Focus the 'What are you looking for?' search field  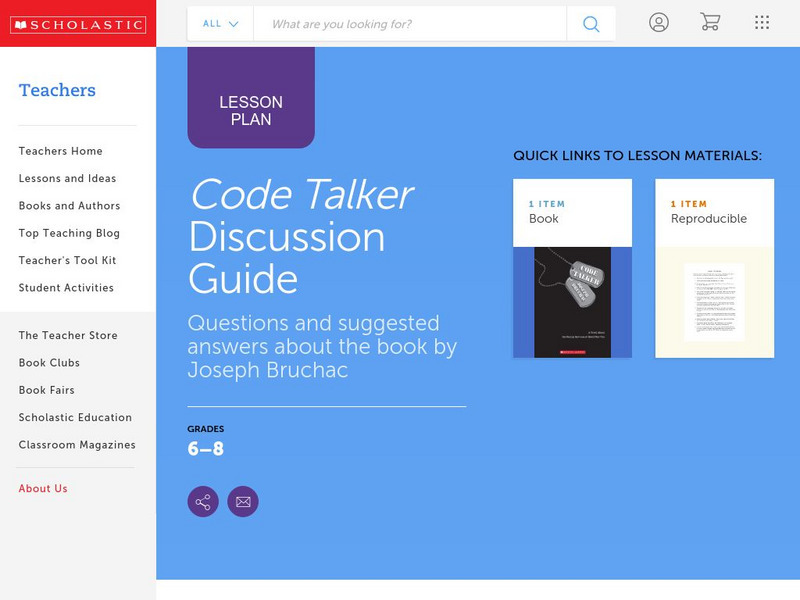(410, 24)
